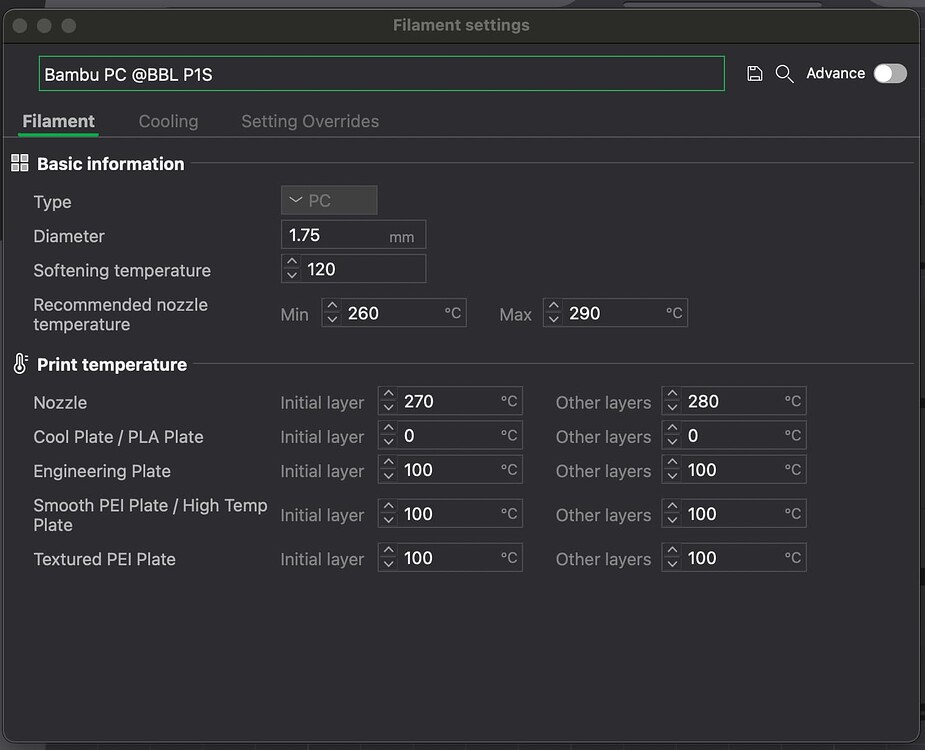Click the Softening temperature stepper arrows
Viewport: 925px width, 750px height.
tap(292, 268)
